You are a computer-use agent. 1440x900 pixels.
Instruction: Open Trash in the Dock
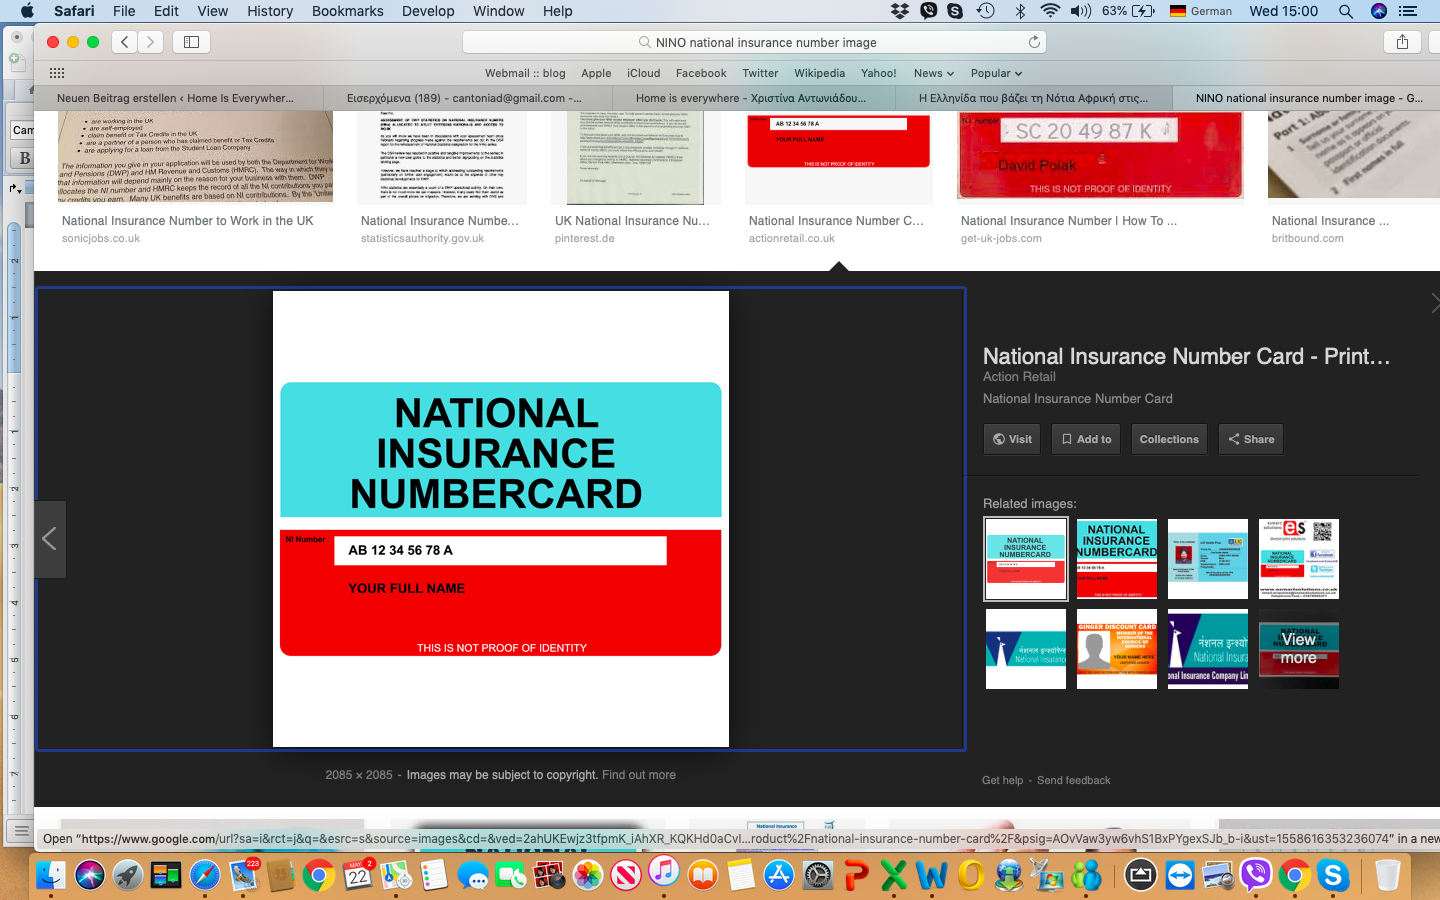1388,875
